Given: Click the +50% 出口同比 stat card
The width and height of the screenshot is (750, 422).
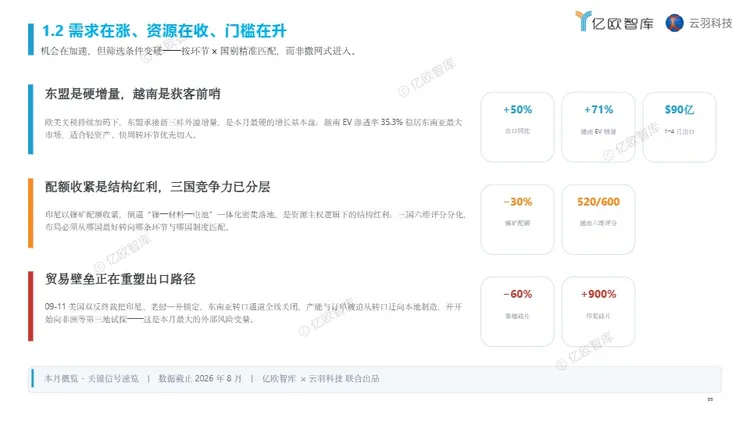Looking at the screenshot, I should coord(517,127).
